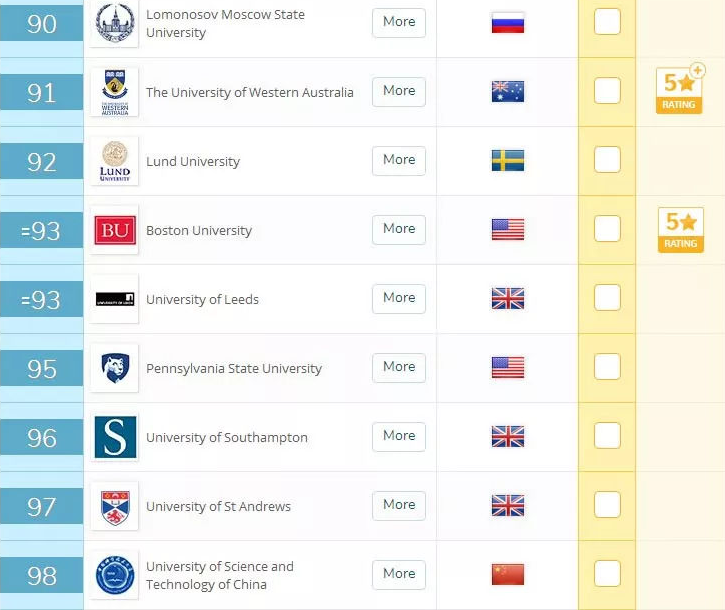Select the Penn State lion shield logo
The height and width of the screenshot is (610, 725).
click(x=115, y=368)
